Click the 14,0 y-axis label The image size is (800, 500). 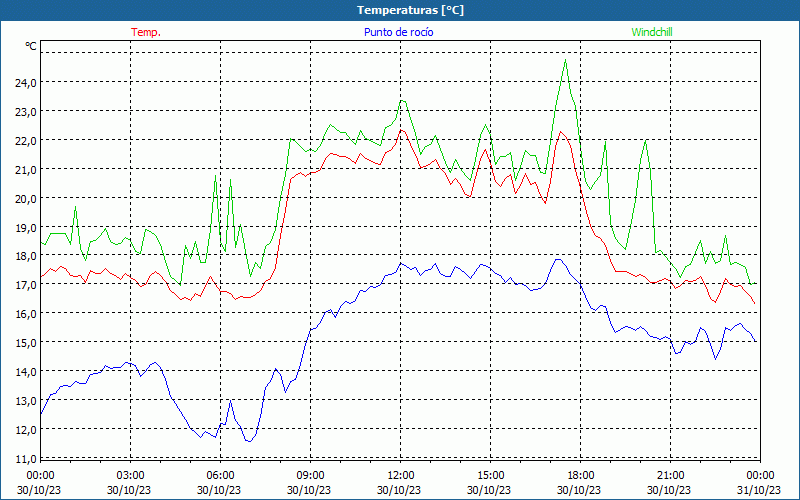(26, 372)
